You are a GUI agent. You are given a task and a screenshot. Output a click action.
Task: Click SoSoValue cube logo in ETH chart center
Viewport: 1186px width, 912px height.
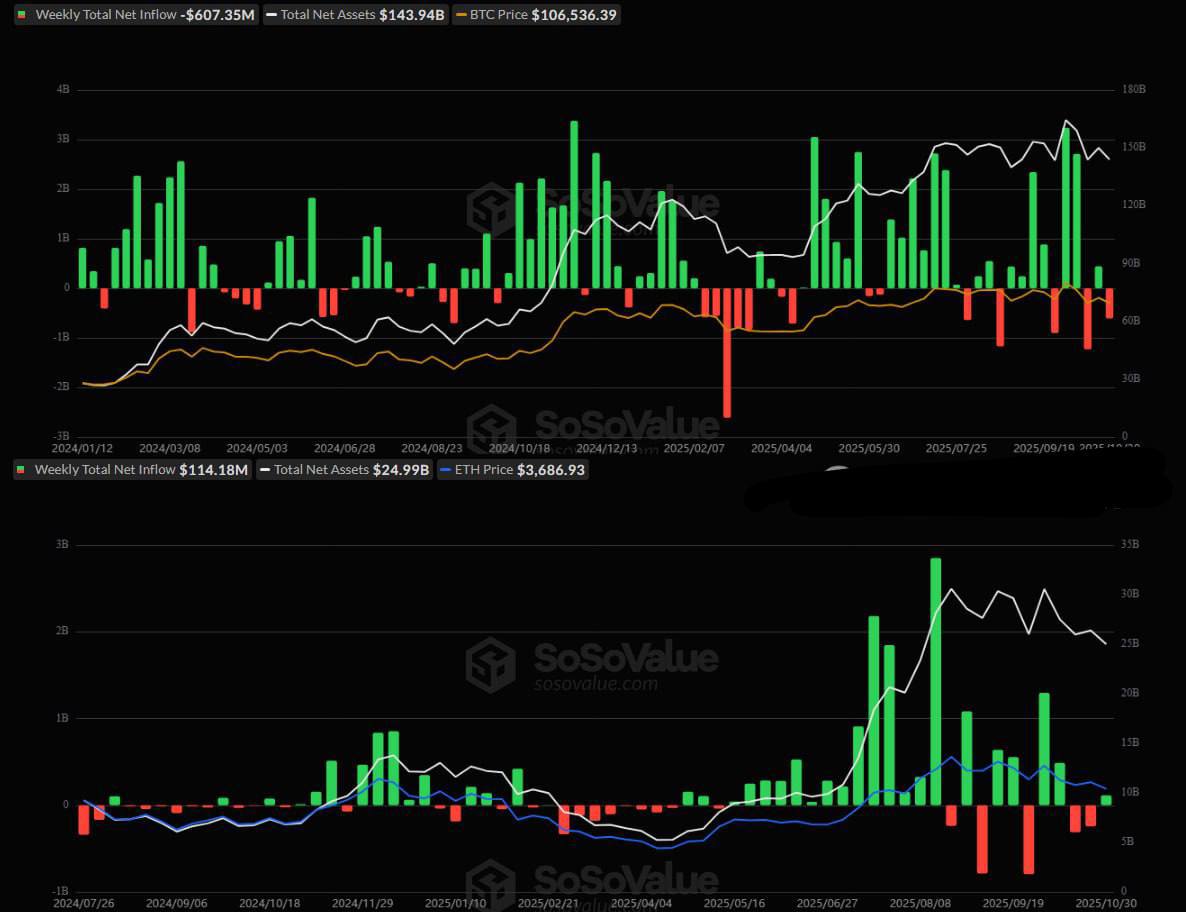click(x=491, y=664)
